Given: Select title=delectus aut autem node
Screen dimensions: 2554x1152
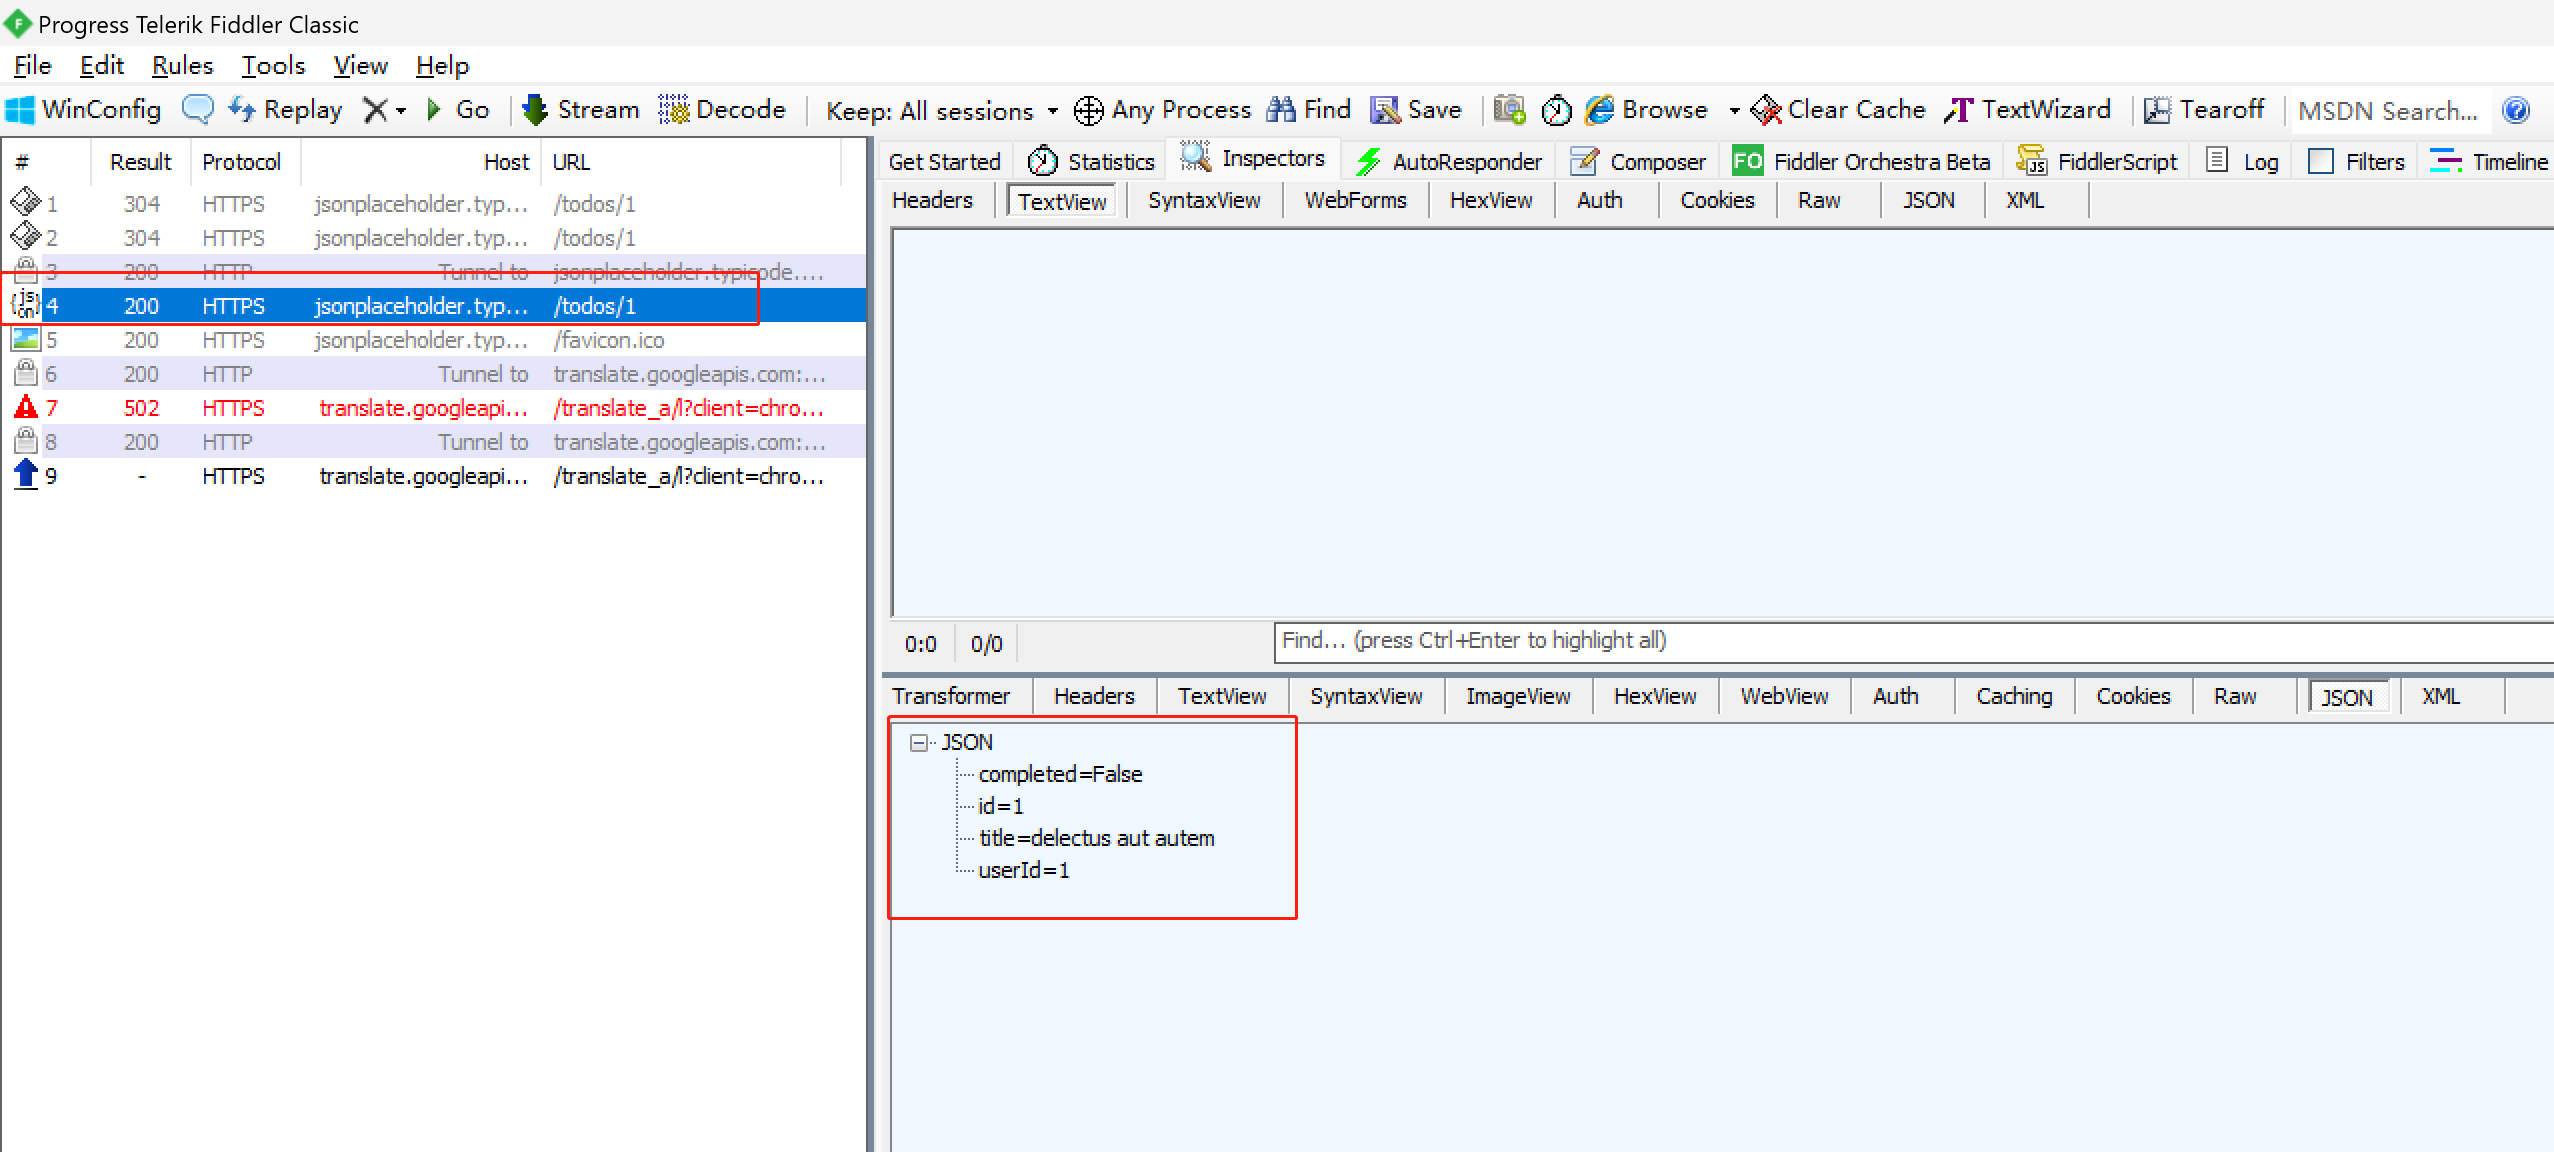Looking at the screenshot, I should pos(1096,838).
